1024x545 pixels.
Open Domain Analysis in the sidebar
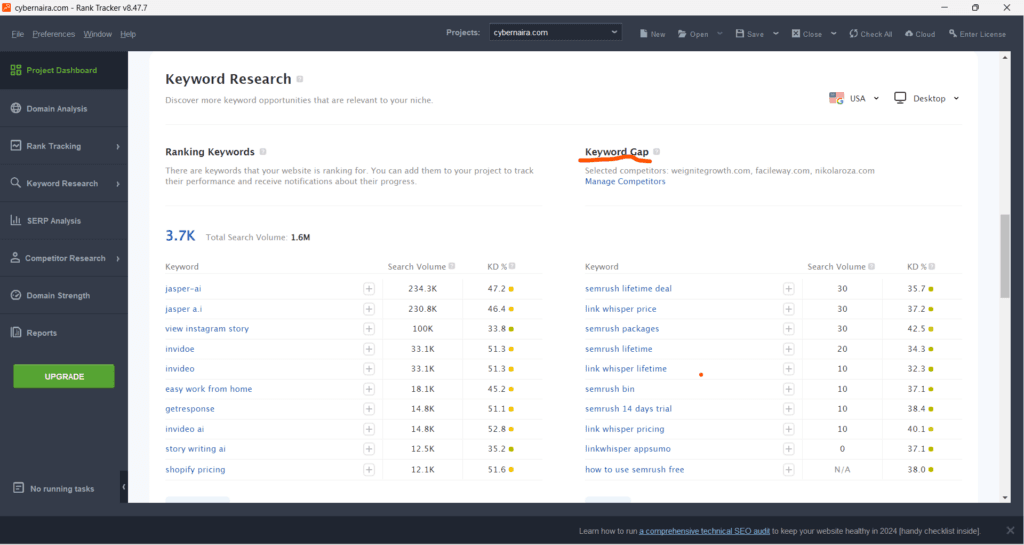[x=63, y=108]
